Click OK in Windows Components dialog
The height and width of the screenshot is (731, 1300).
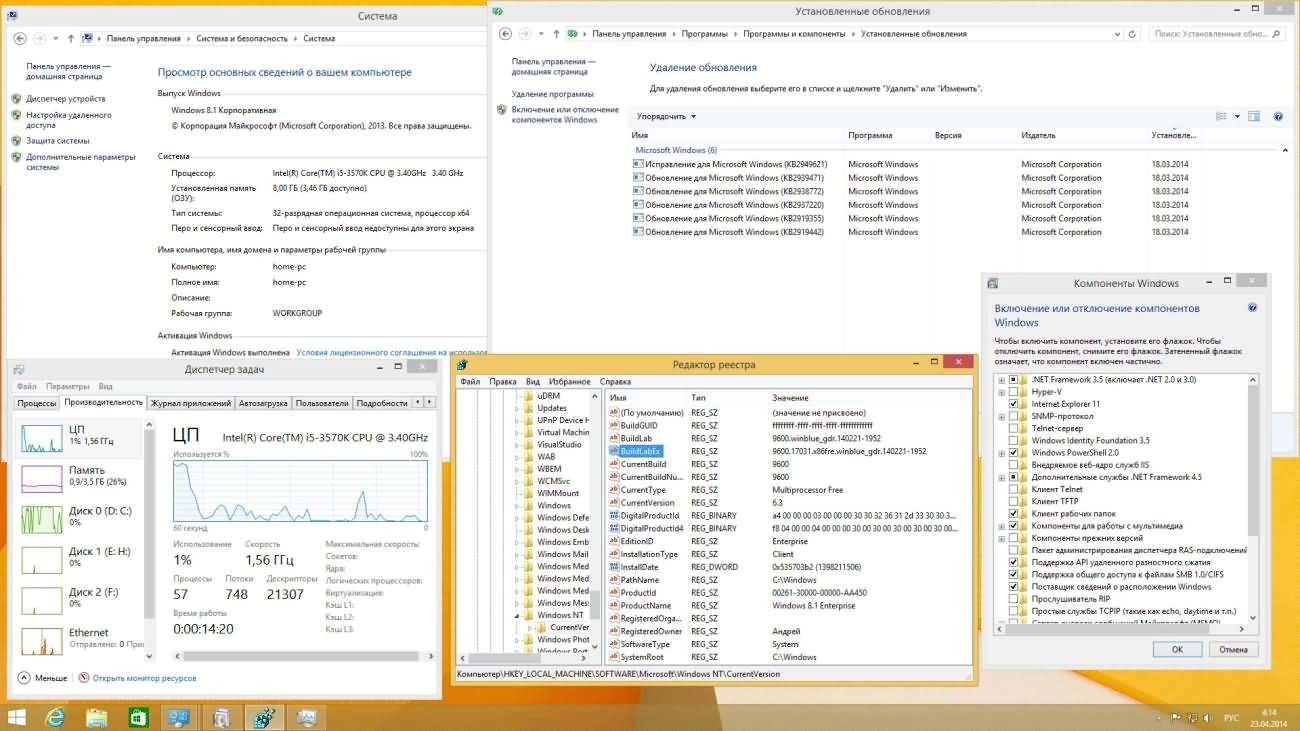coord(1177,649)
